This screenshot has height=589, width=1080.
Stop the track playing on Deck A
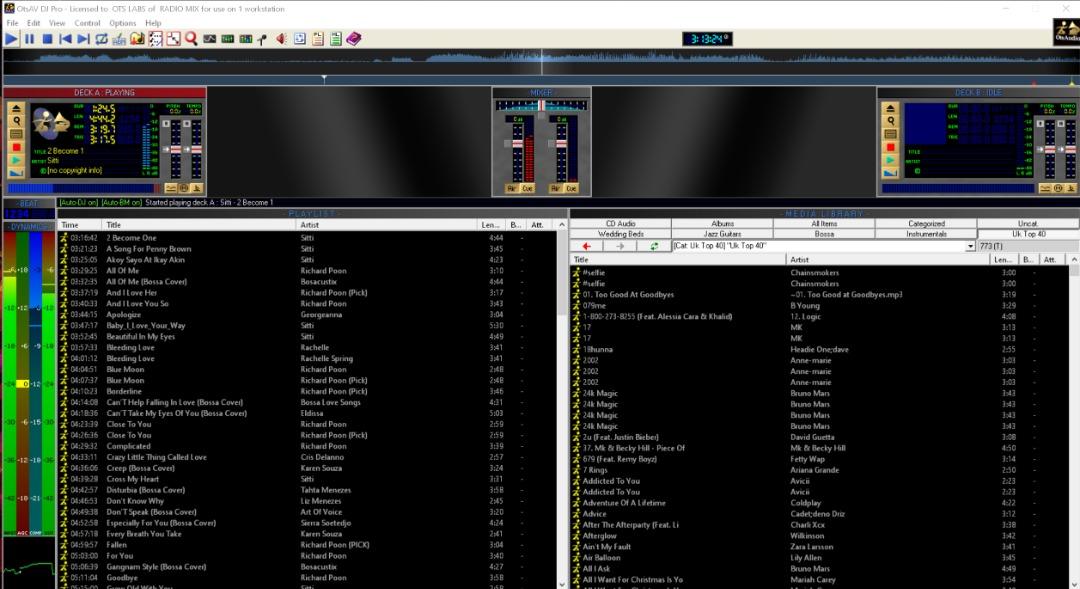[17, 146]
